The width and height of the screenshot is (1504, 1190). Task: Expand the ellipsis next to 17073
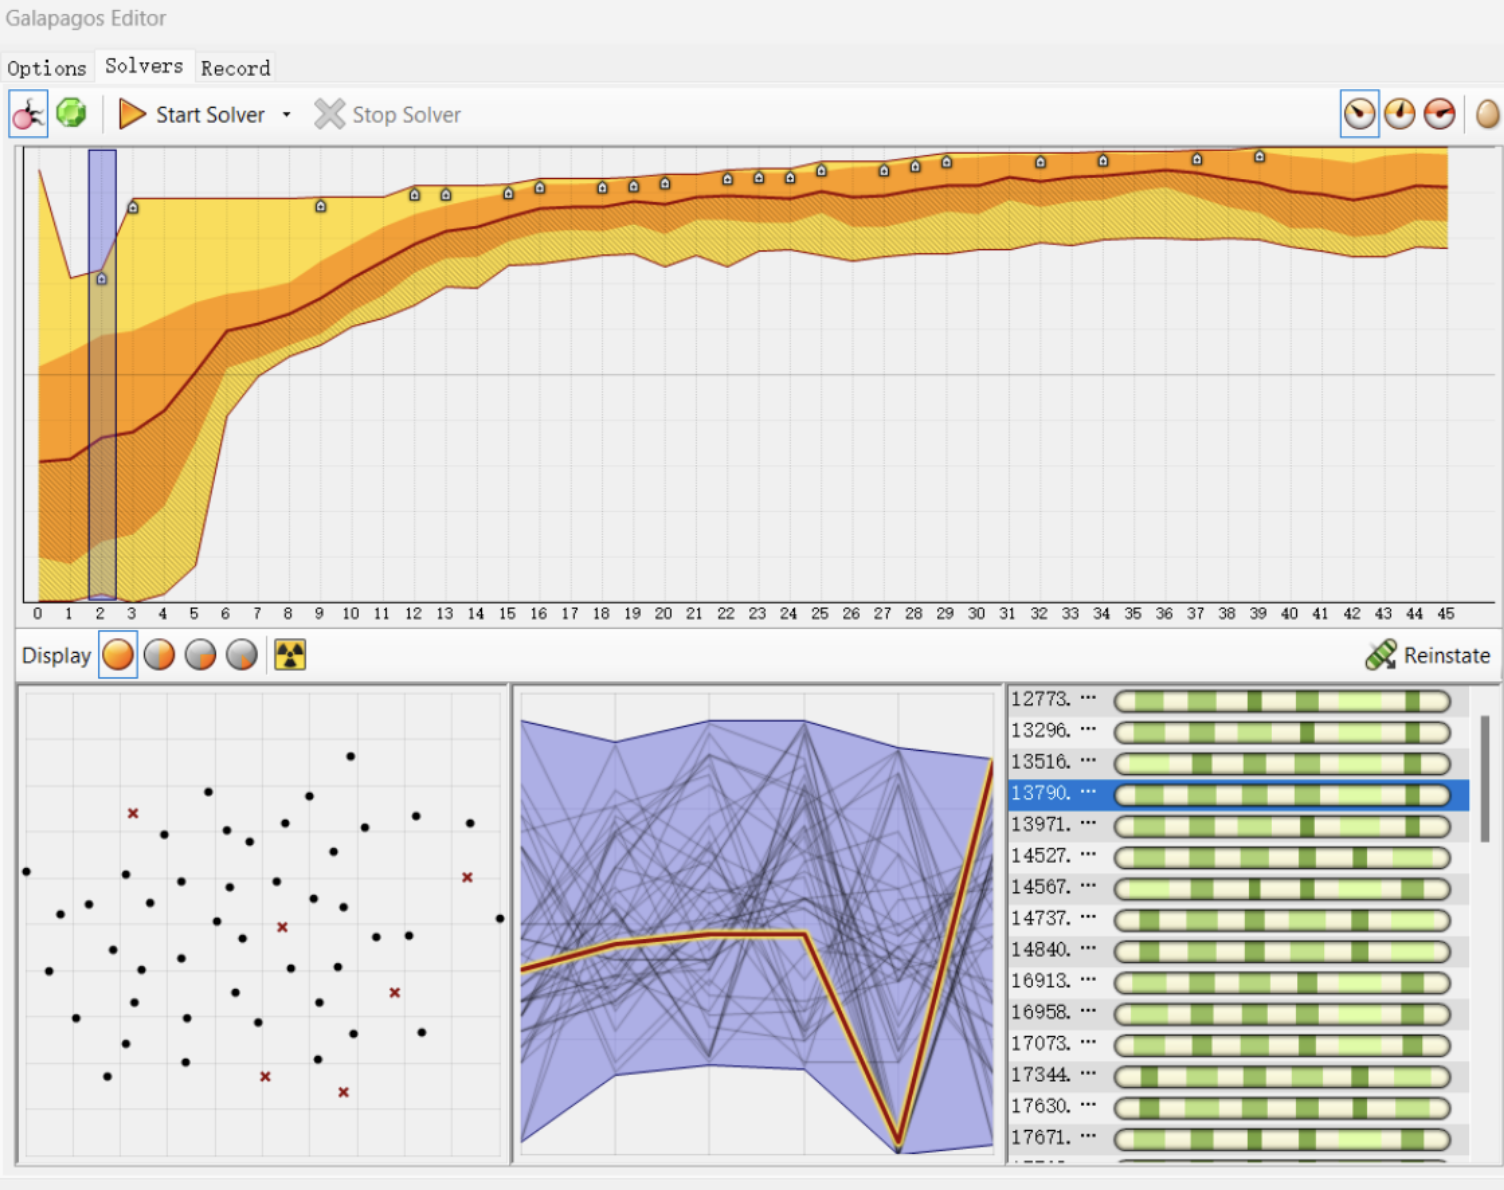pyautogui.click(x=1088, y=1042)
